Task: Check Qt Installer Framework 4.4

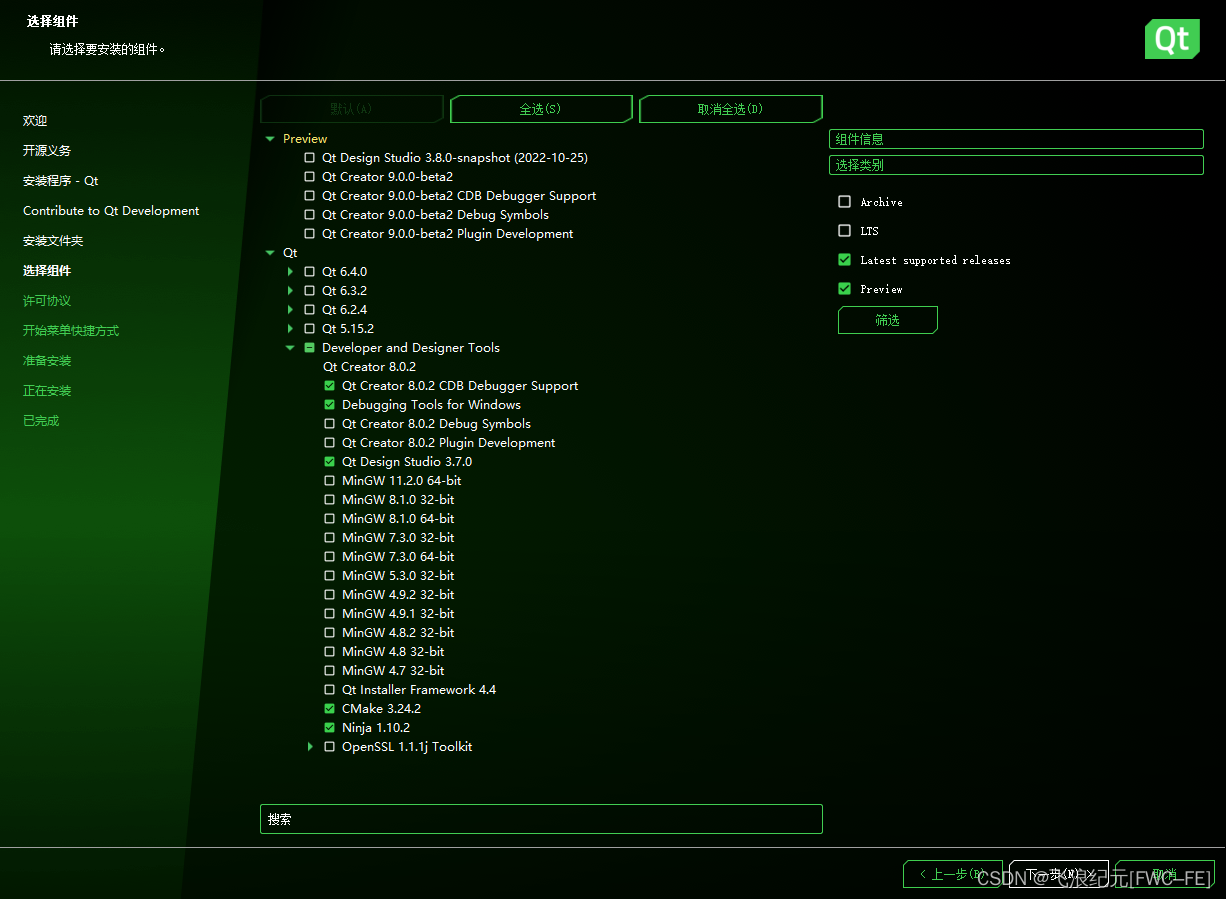Action: (x=329, y=690)
